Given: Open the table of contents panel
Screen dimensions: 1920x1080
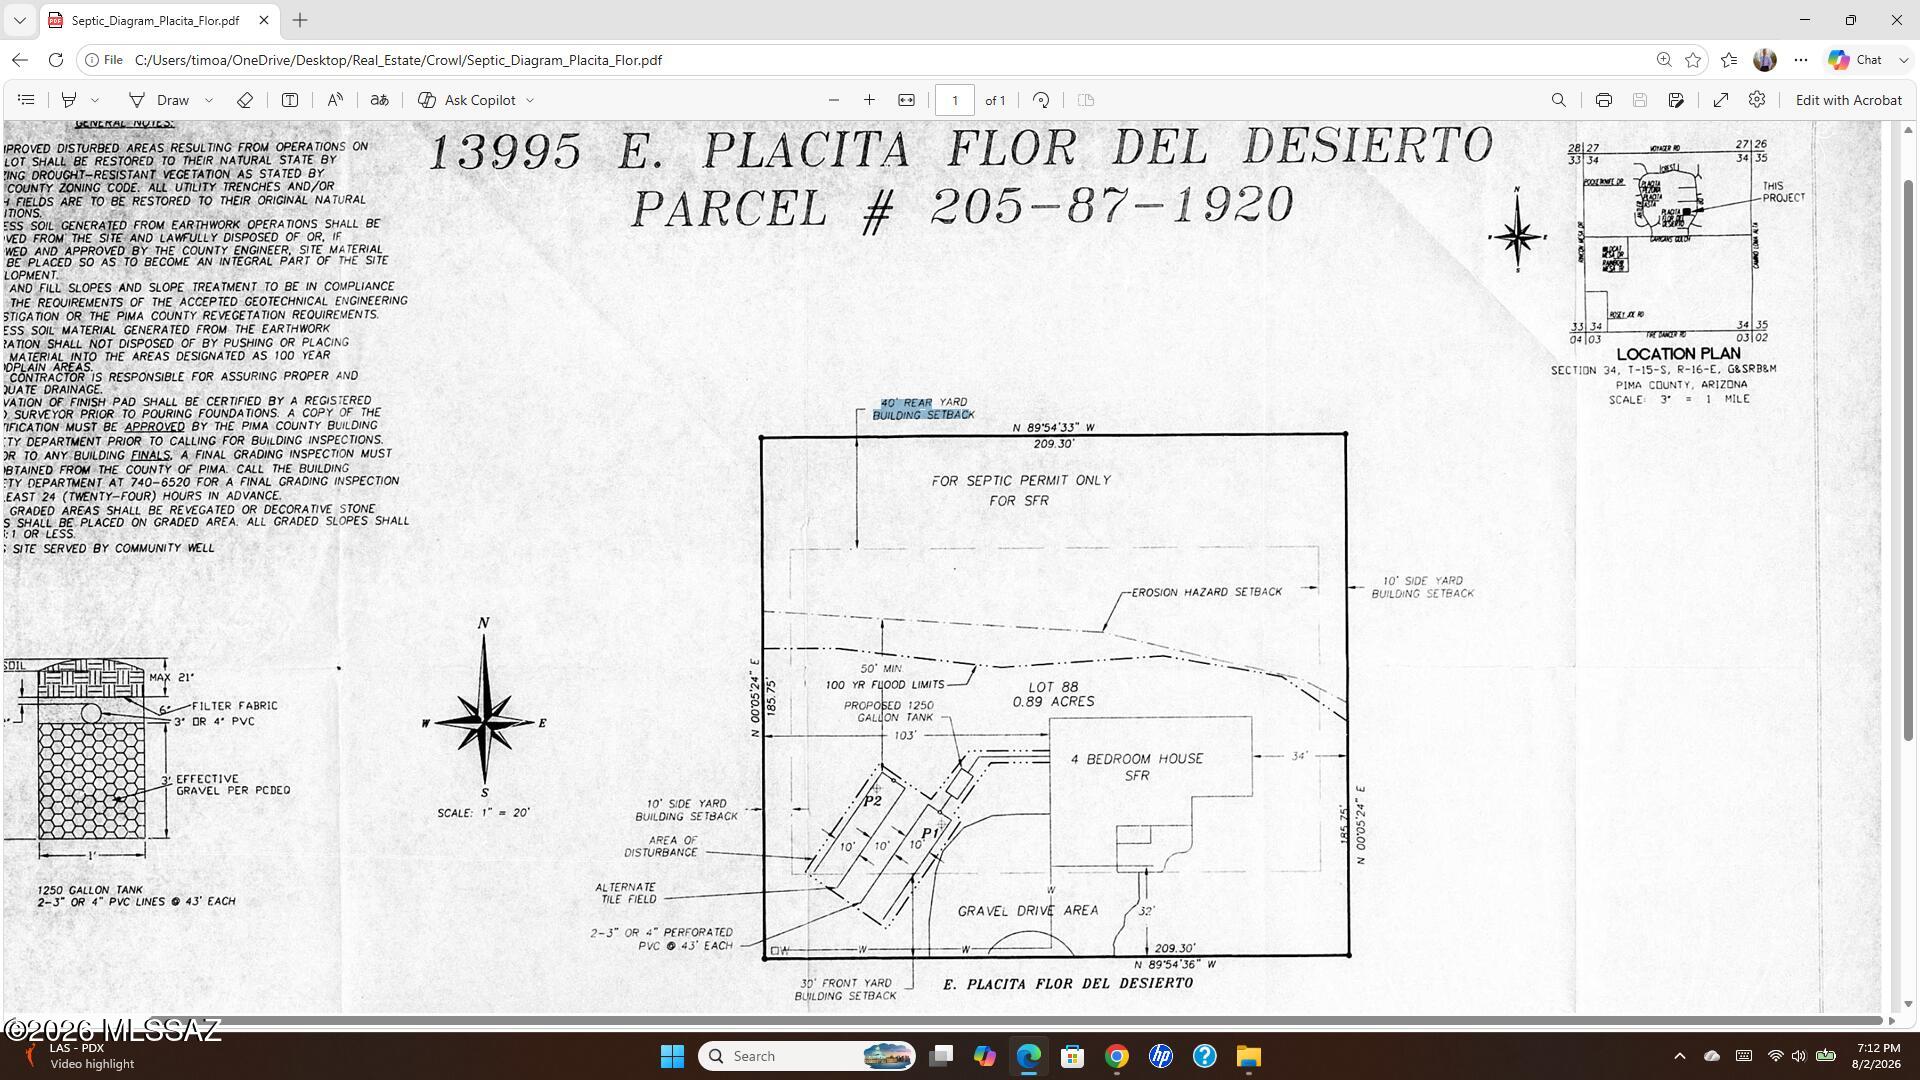Looking at the screenshot, I should click(x=27, y=100).
